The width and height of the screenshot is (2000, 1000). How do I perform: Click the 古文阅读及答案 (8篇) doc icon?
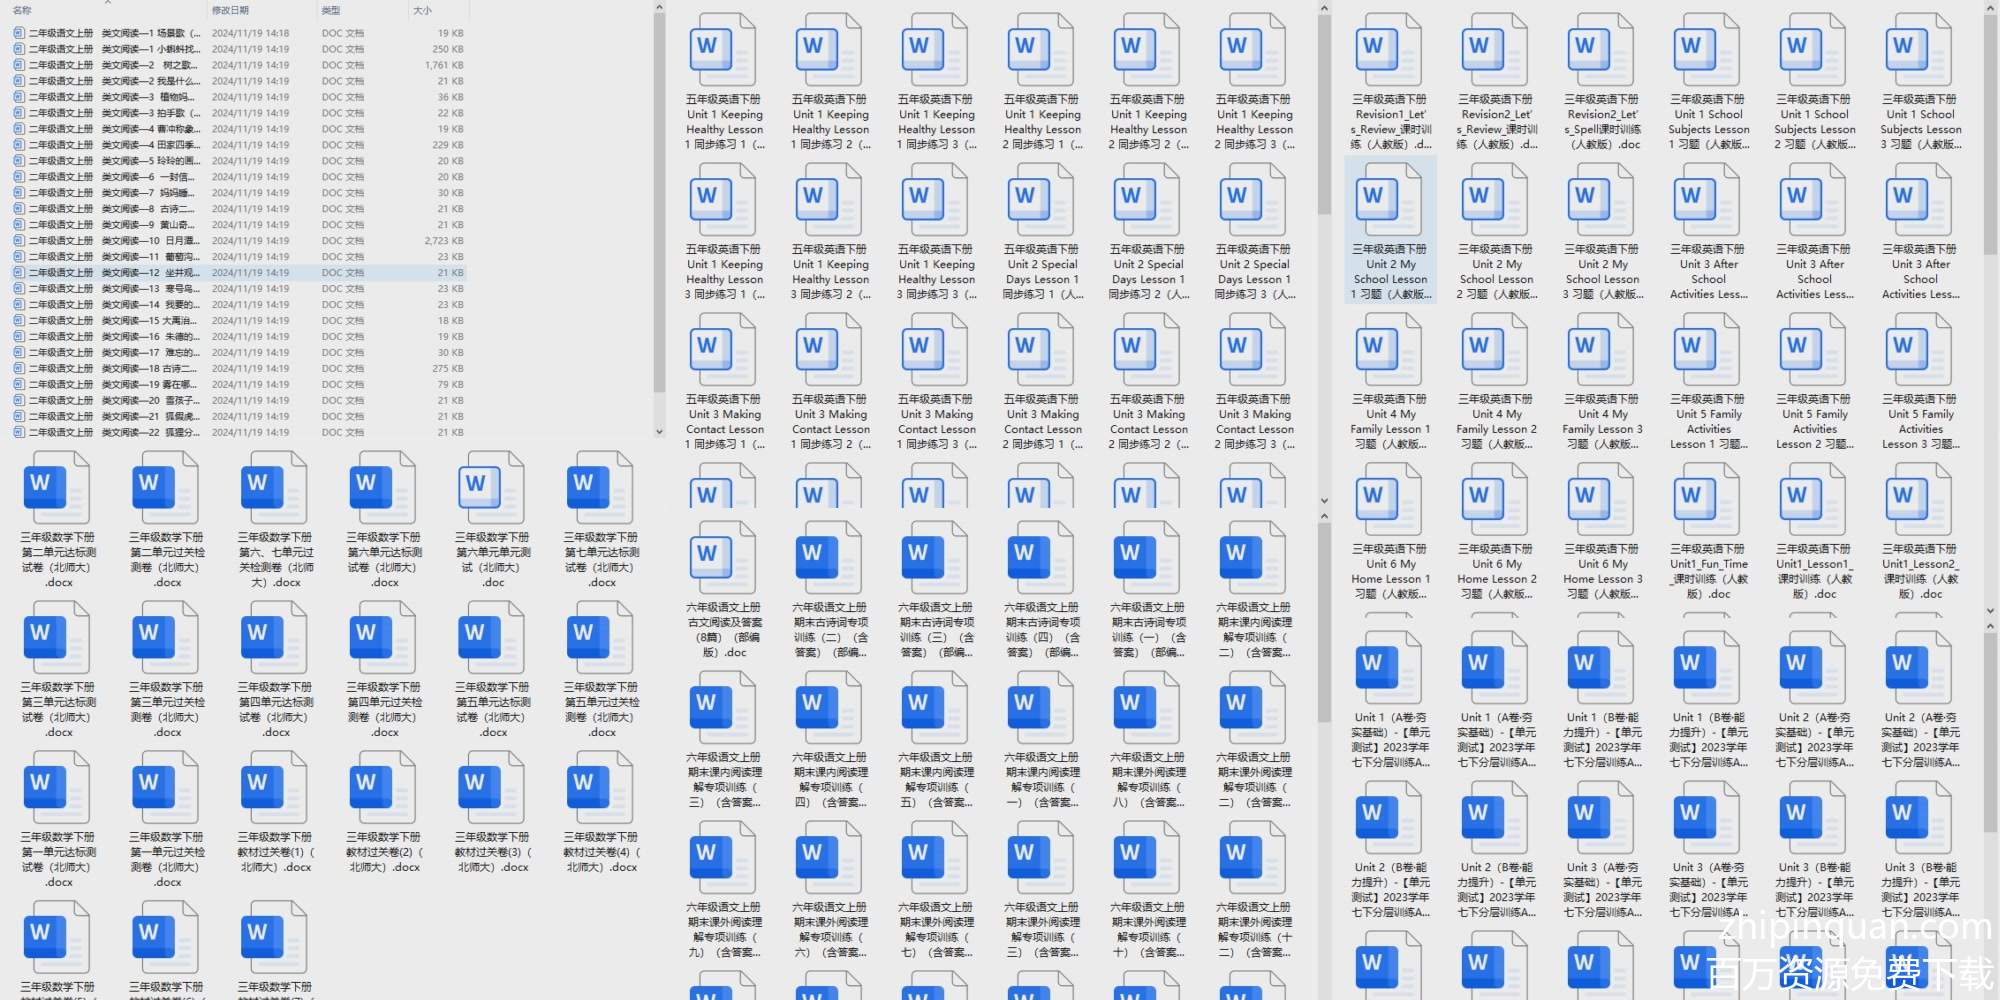pyautogui.click(x=724, y=557)
